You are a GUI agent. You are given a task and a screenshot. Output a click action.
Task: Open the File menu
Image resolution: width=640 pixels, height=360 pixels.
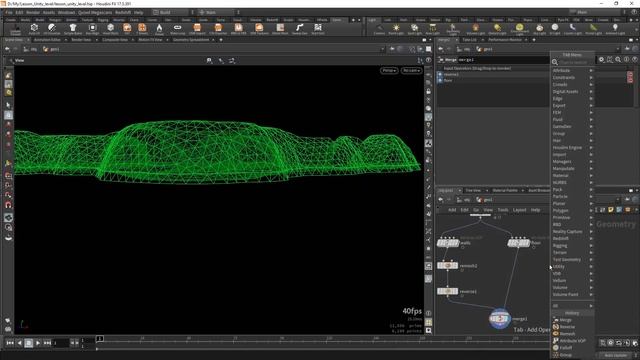(x=9, y=12)
